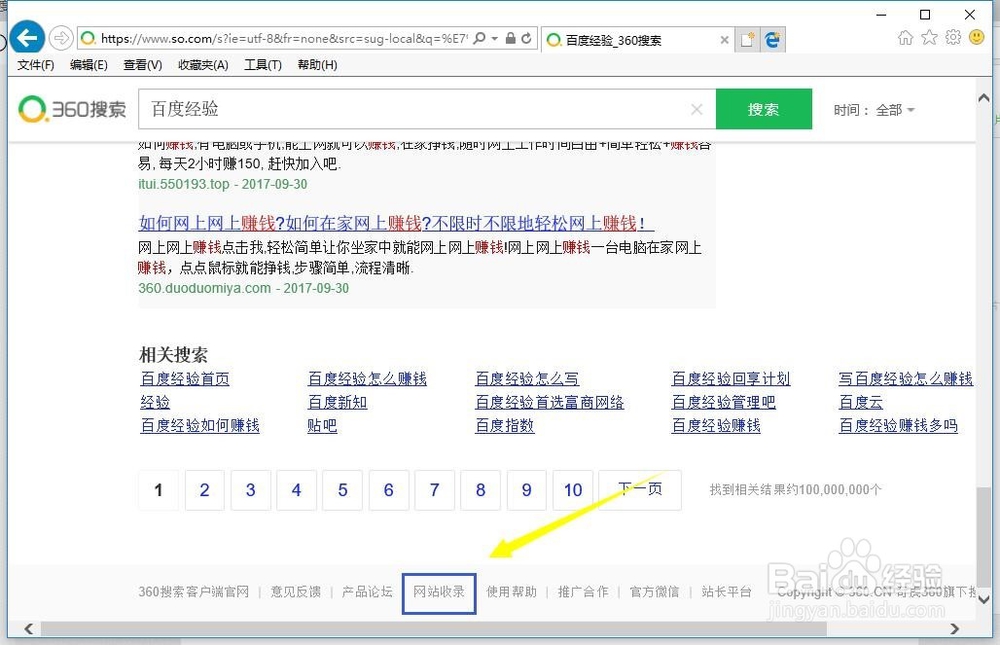Go to results page 3

(251, 490)
